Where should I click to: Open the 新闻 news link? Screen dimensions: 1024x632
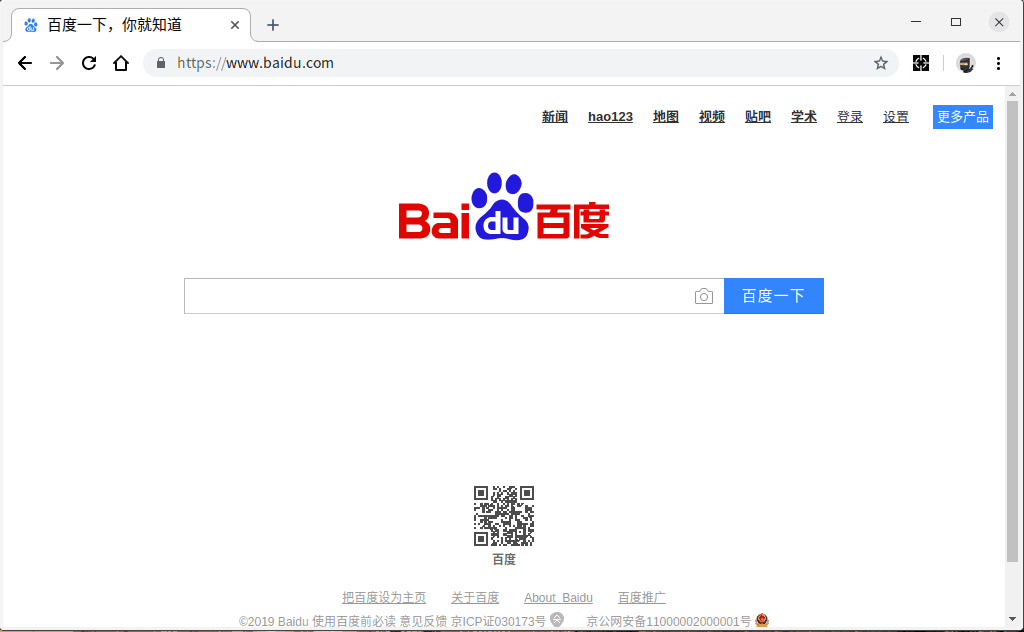(554, 117)
